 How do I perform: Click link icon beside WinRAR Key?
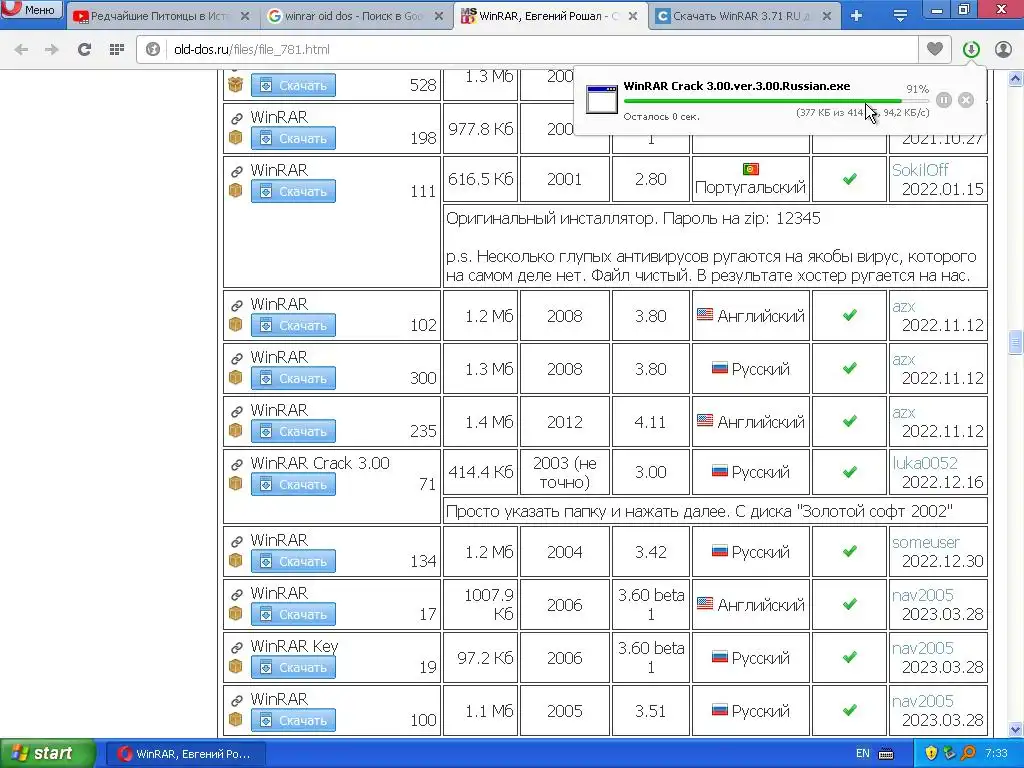236,647
